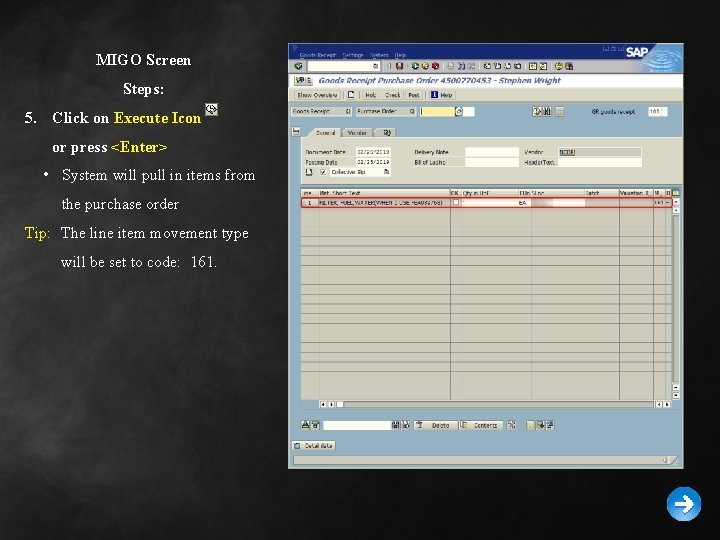Click the icon right of Contents button

click(511, 425)
